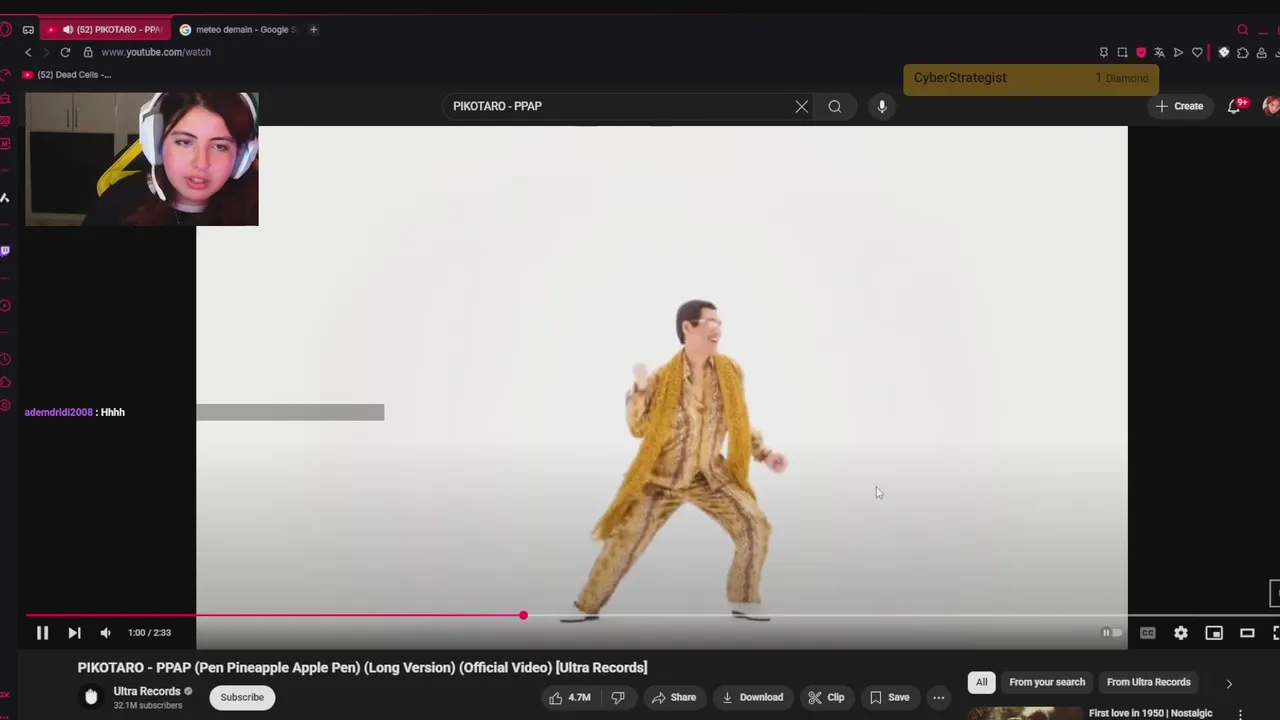Start voice search with microphone

pyautogui.click(x=881, y=106)
